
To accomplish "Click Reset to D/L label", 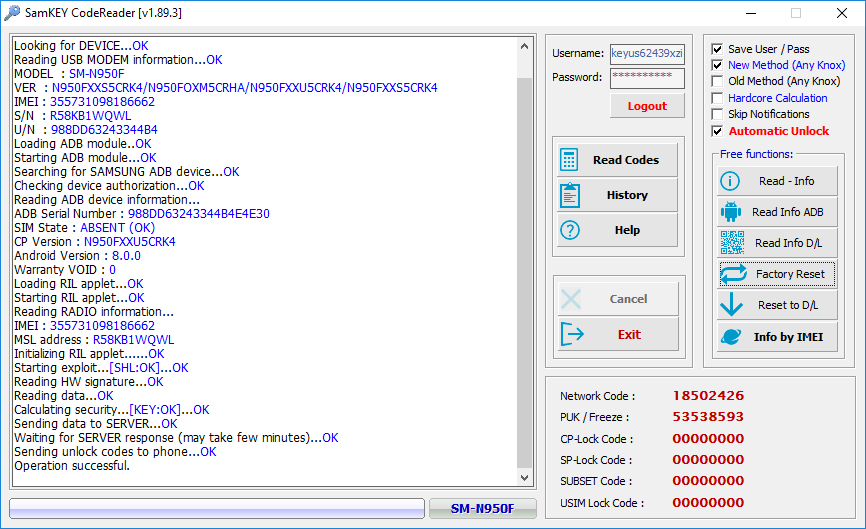I will tap(788, 305).
